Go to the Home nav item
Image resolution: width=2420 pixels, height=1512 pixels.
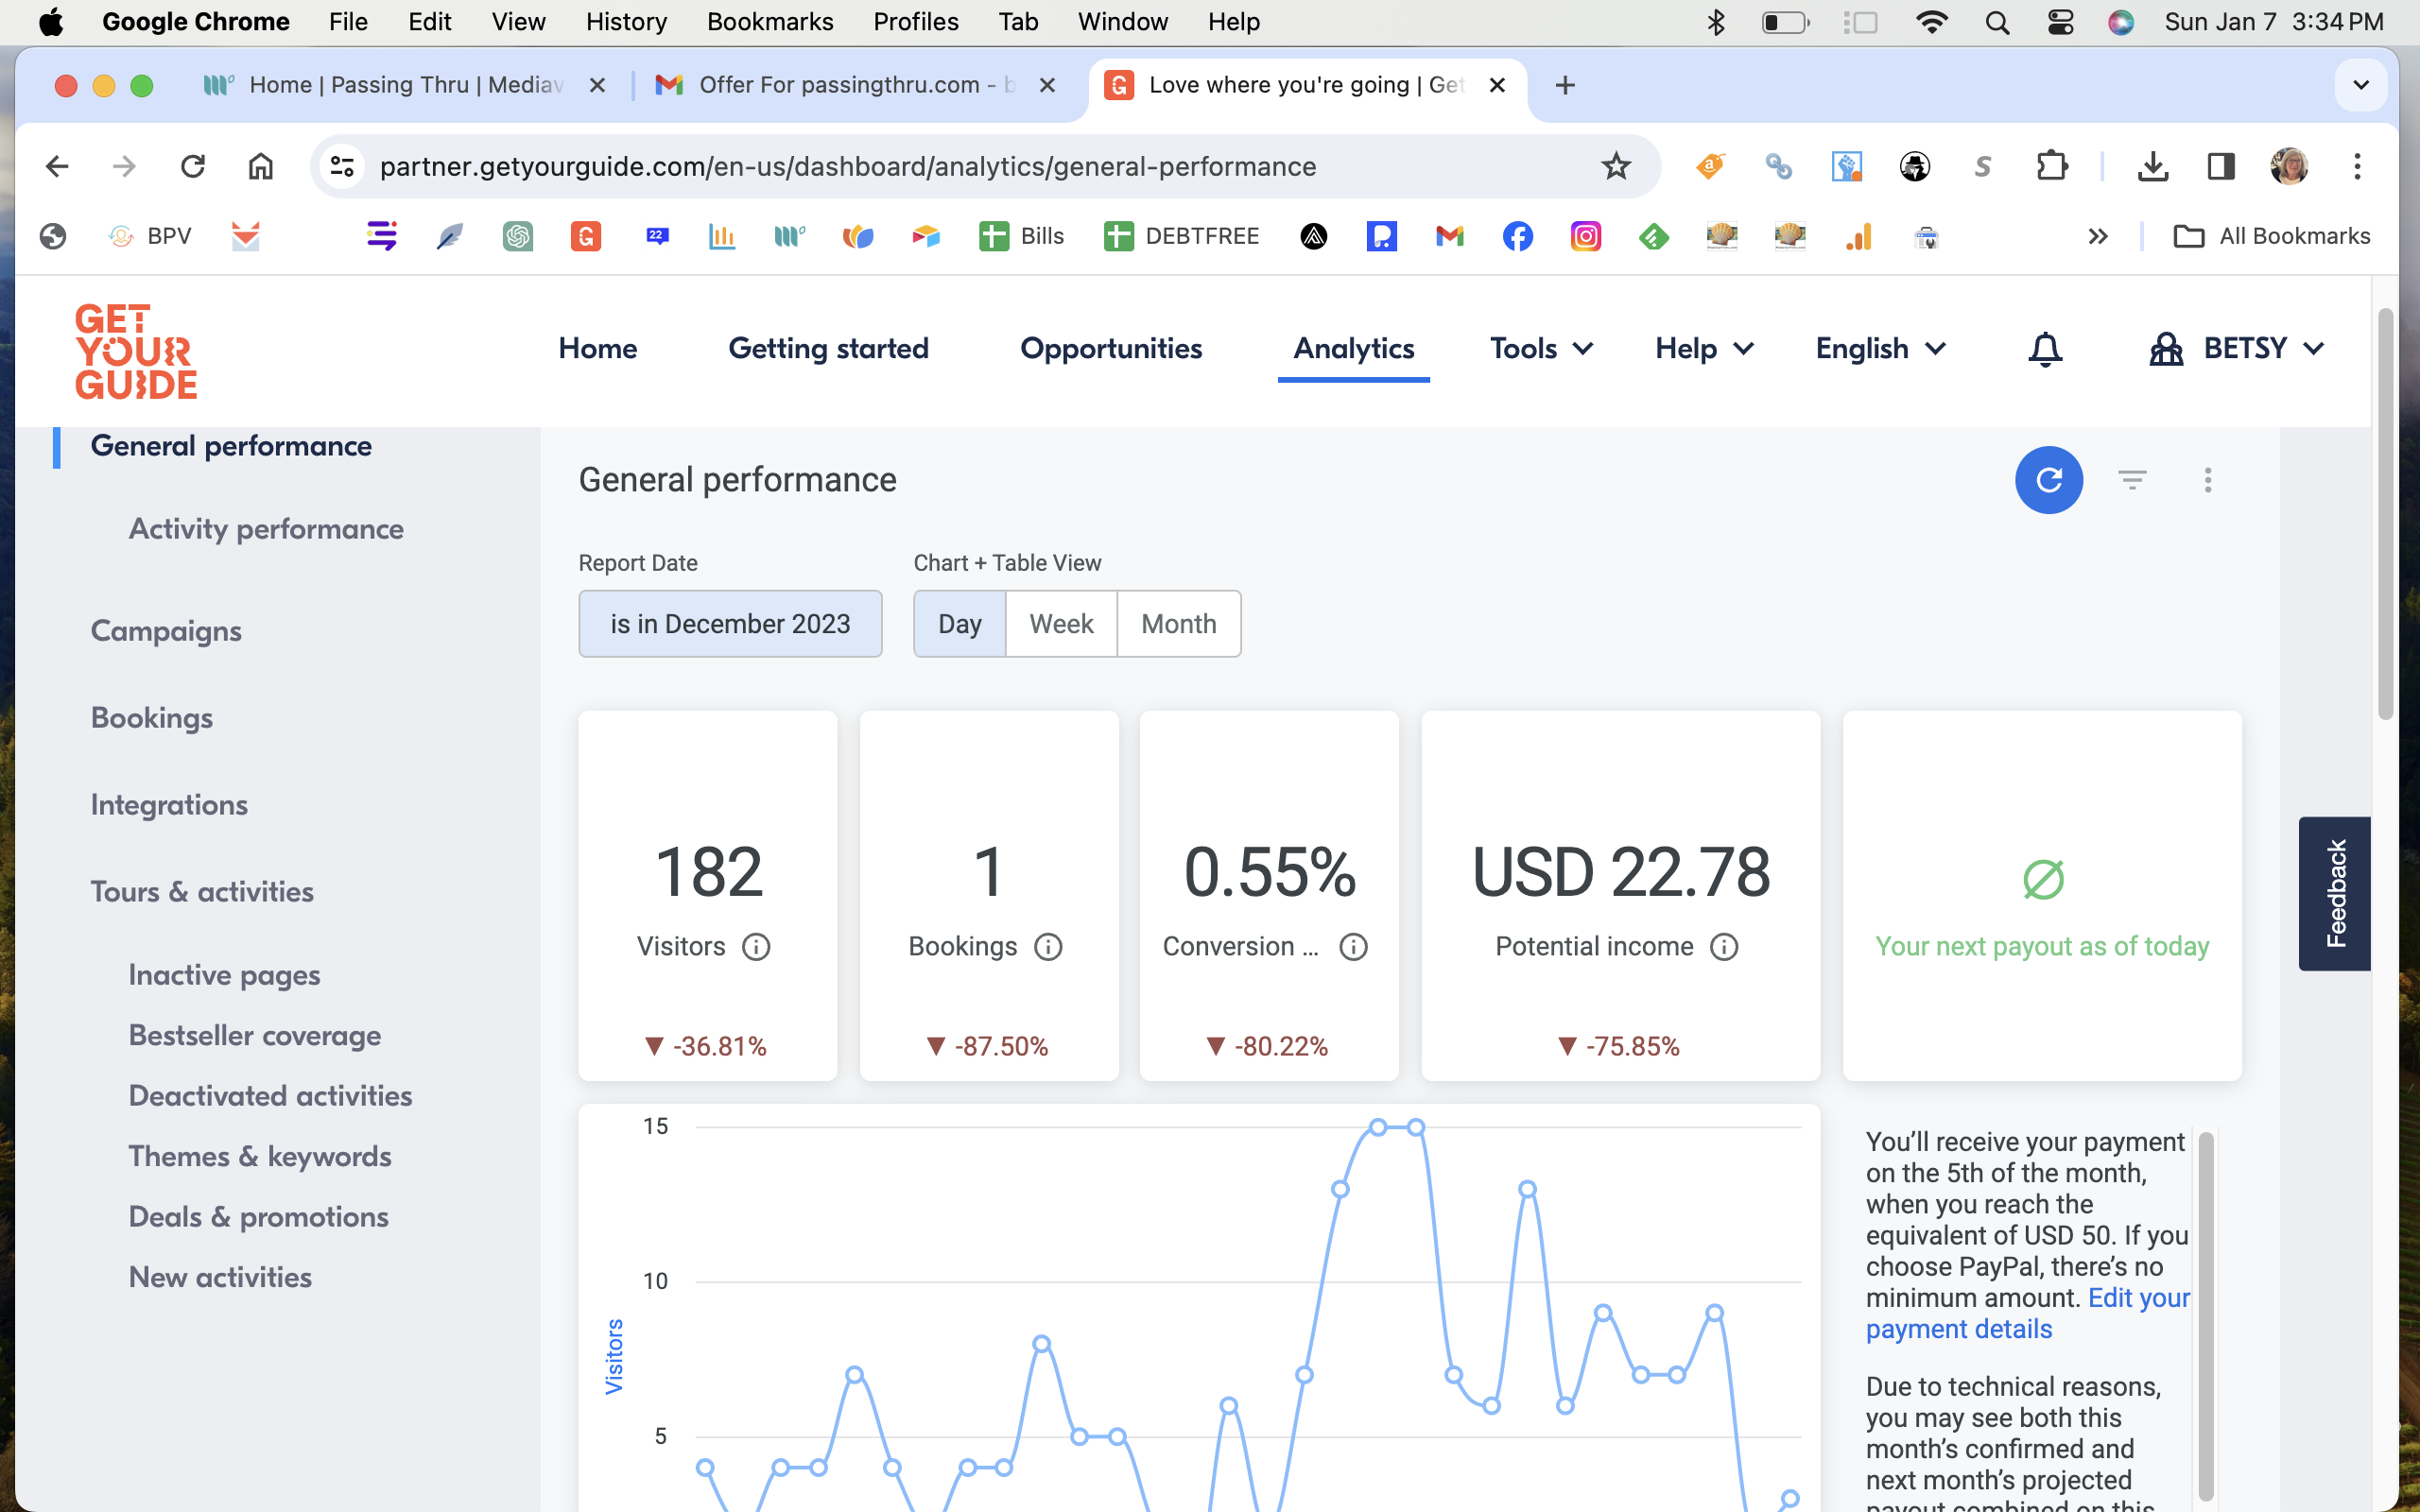point(598,348)
